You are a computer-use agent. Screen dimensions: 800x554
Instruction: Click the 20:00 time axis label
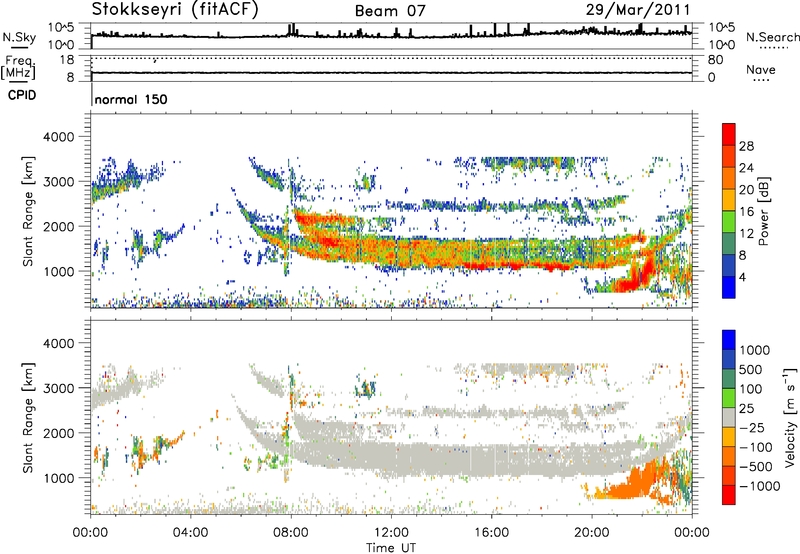(x=592, y=533)
